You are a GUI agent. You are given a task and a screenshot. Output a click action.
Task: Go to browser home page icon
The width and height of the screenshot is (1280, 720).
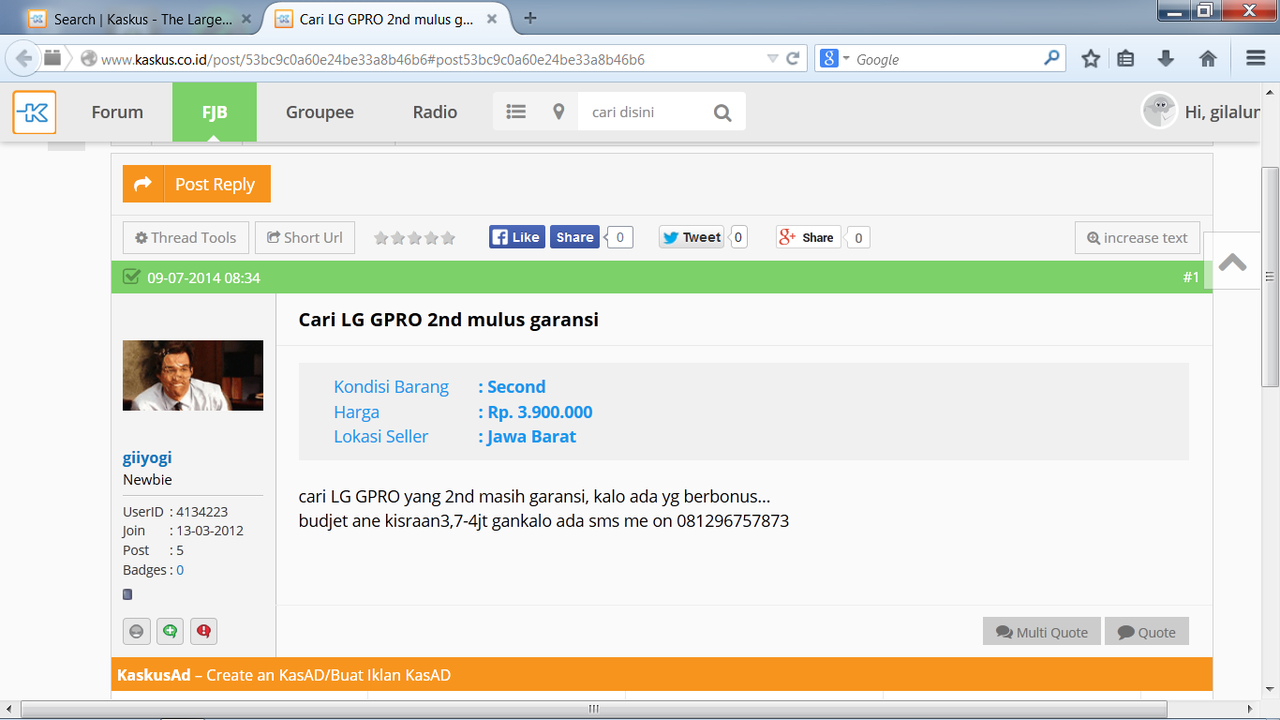tap(1208, 59)
